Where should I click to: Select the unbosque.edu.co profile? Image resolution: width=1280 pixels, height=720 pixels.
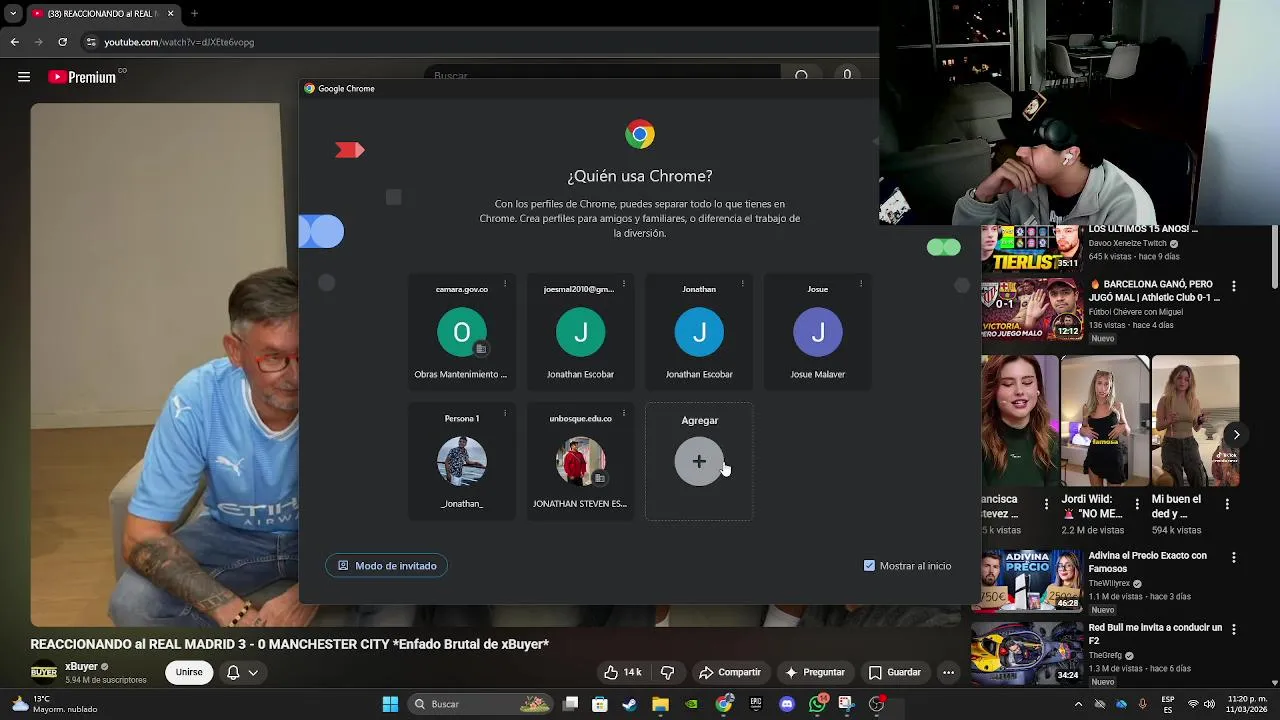tap(580, 461)
